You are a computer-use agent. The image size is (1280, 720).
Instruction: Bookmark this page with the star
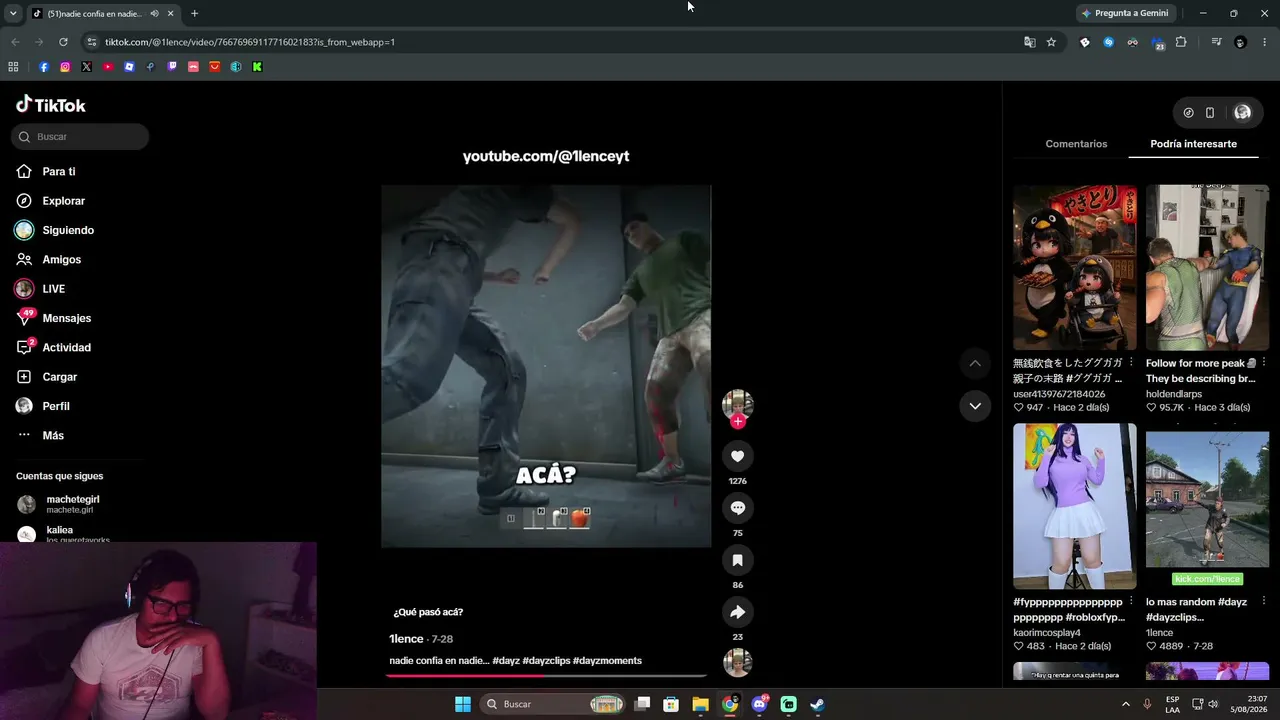click(x=1051, y=42)
